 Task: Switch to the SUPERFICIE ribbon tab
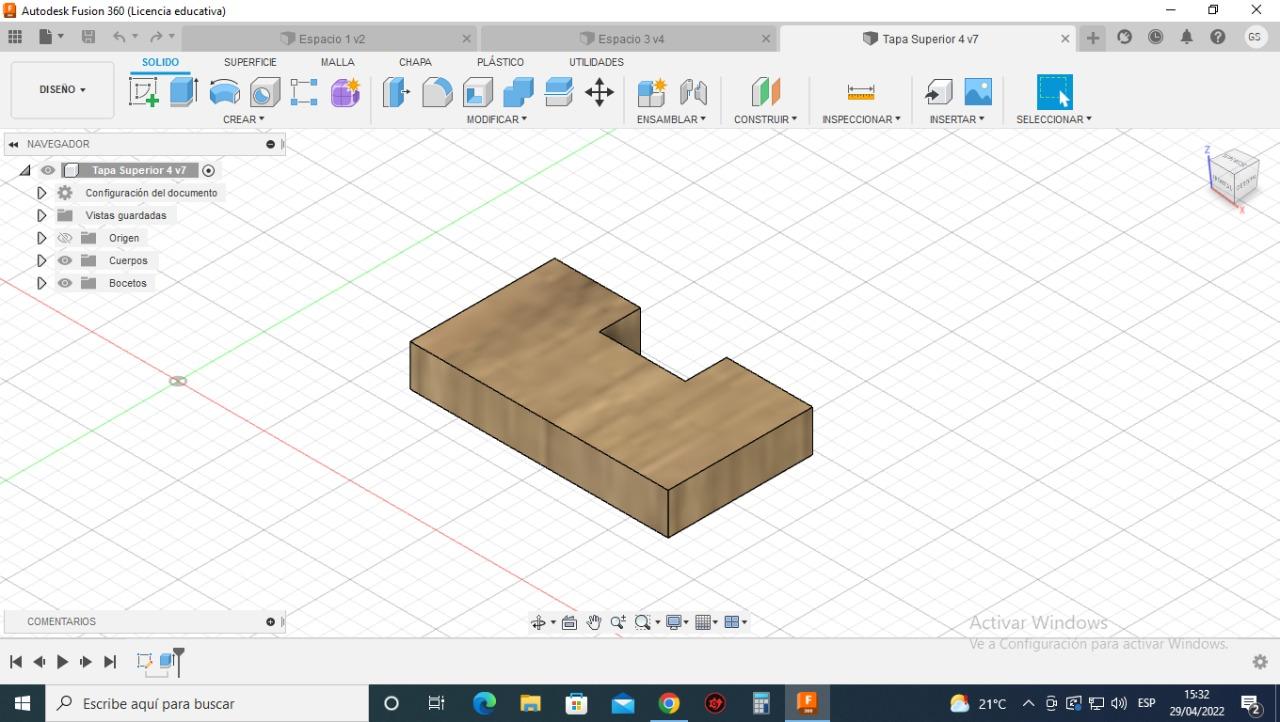click(250, 62)
